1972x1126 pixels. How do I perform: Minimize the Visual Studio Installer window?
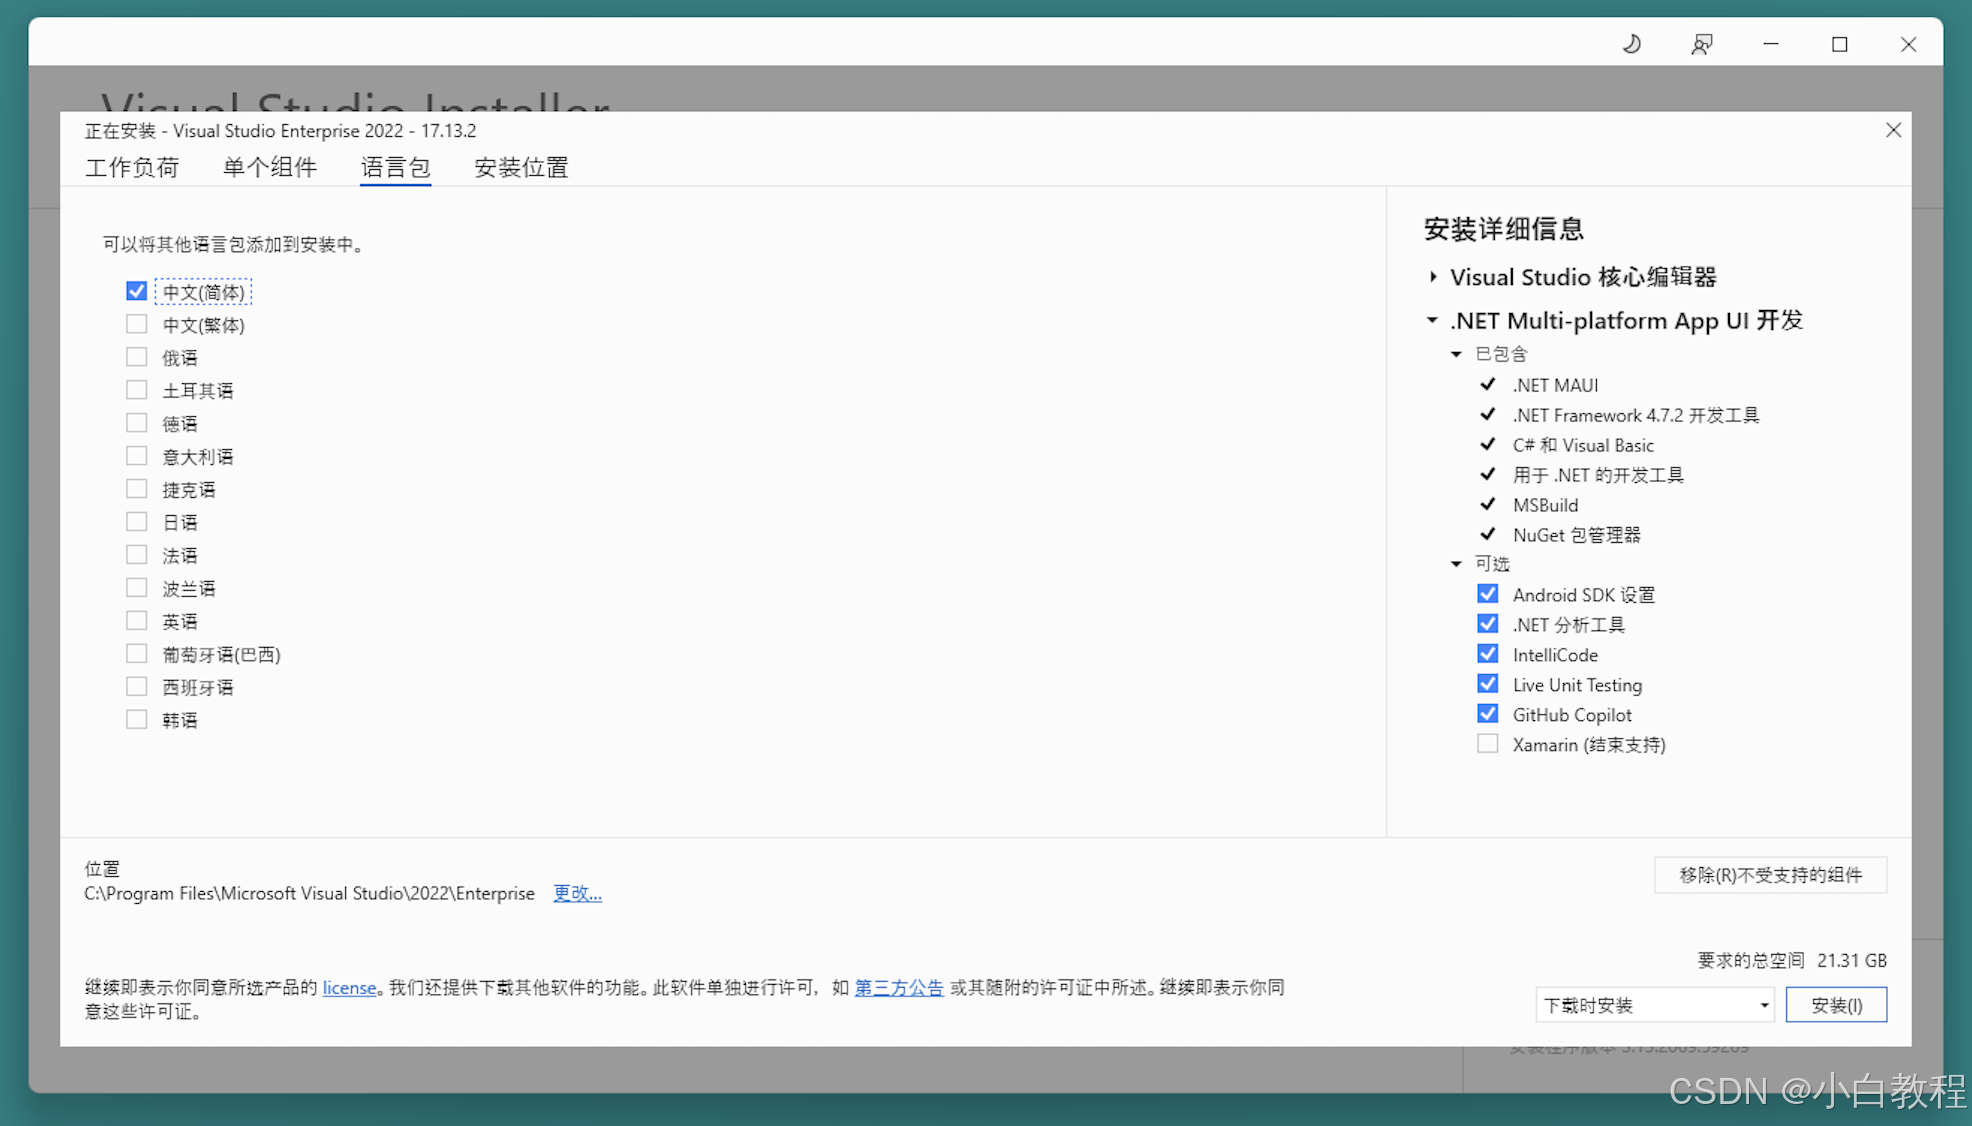[x=1770, y=44]
